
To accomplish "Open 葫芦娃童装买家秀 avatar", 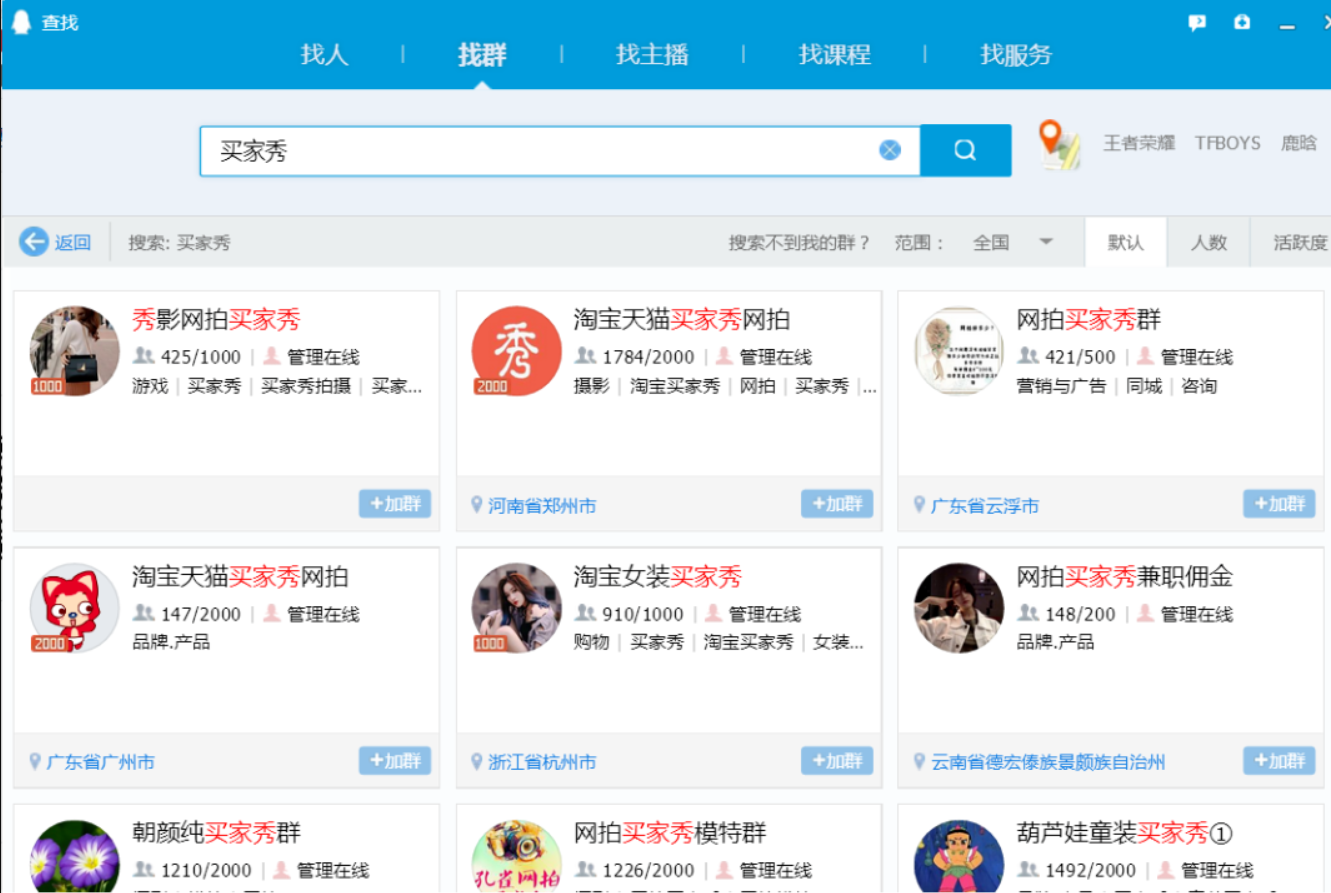I will [959, 856].
